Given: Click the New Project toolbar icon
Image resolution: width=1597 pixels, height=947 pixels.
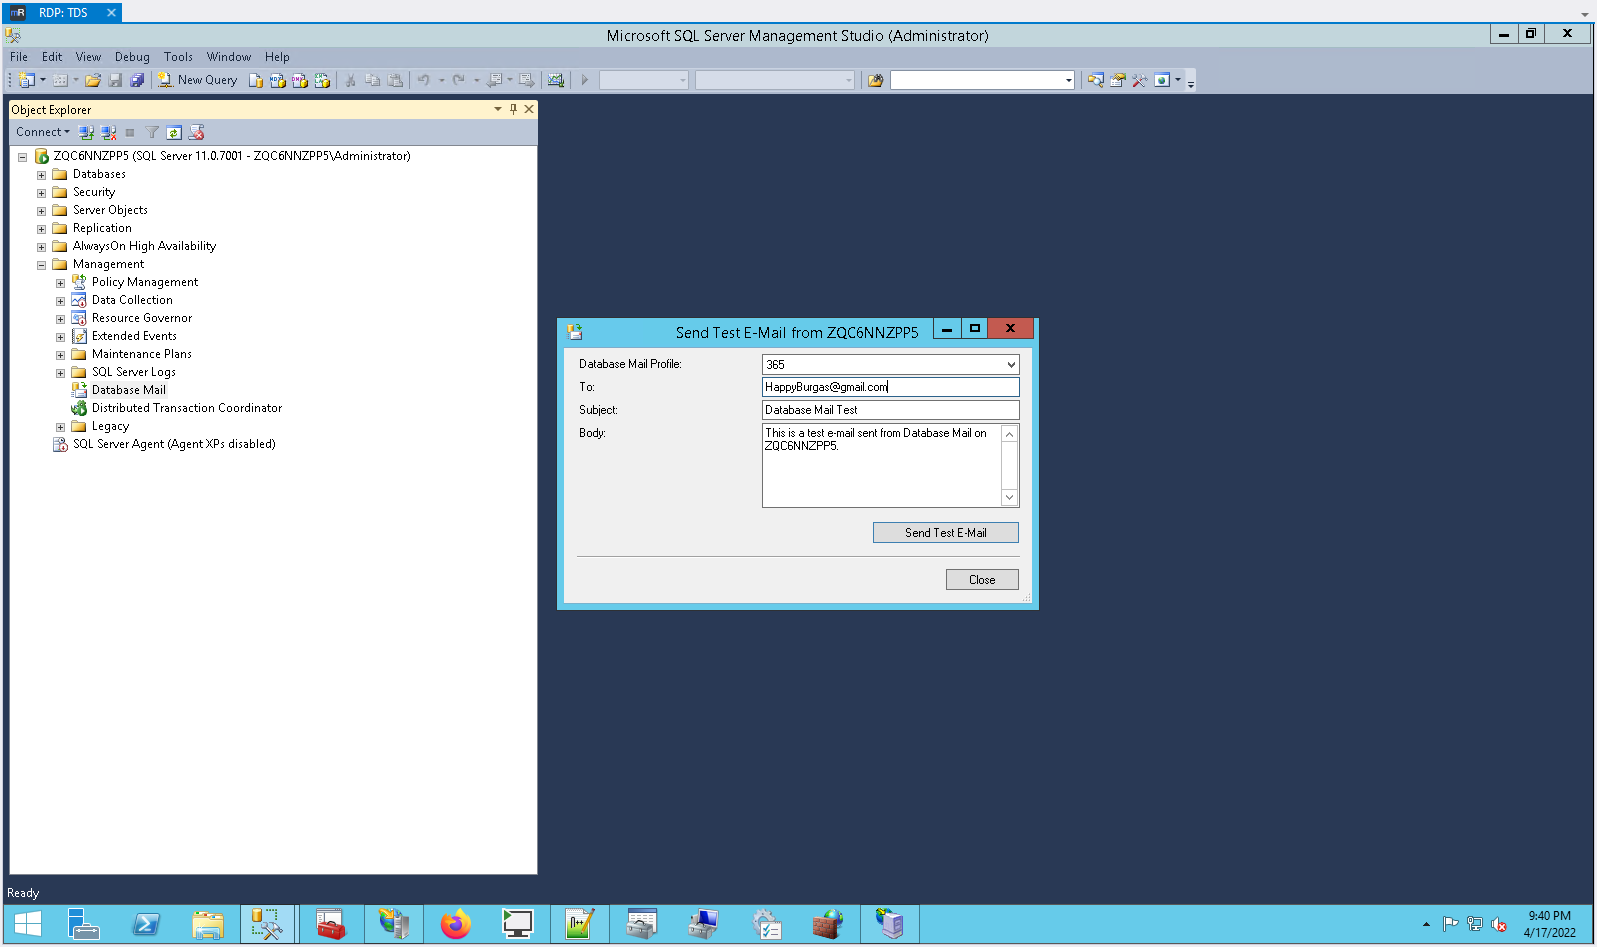Looking at the screenshot, I should pos(27,80).
